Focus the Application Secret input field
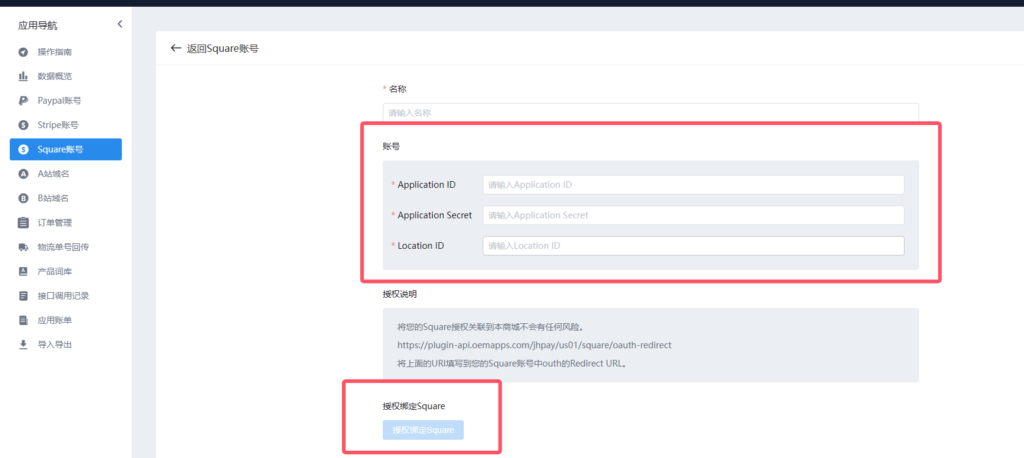This screenshot has height=458, width=1024. (x=694, y=215)
